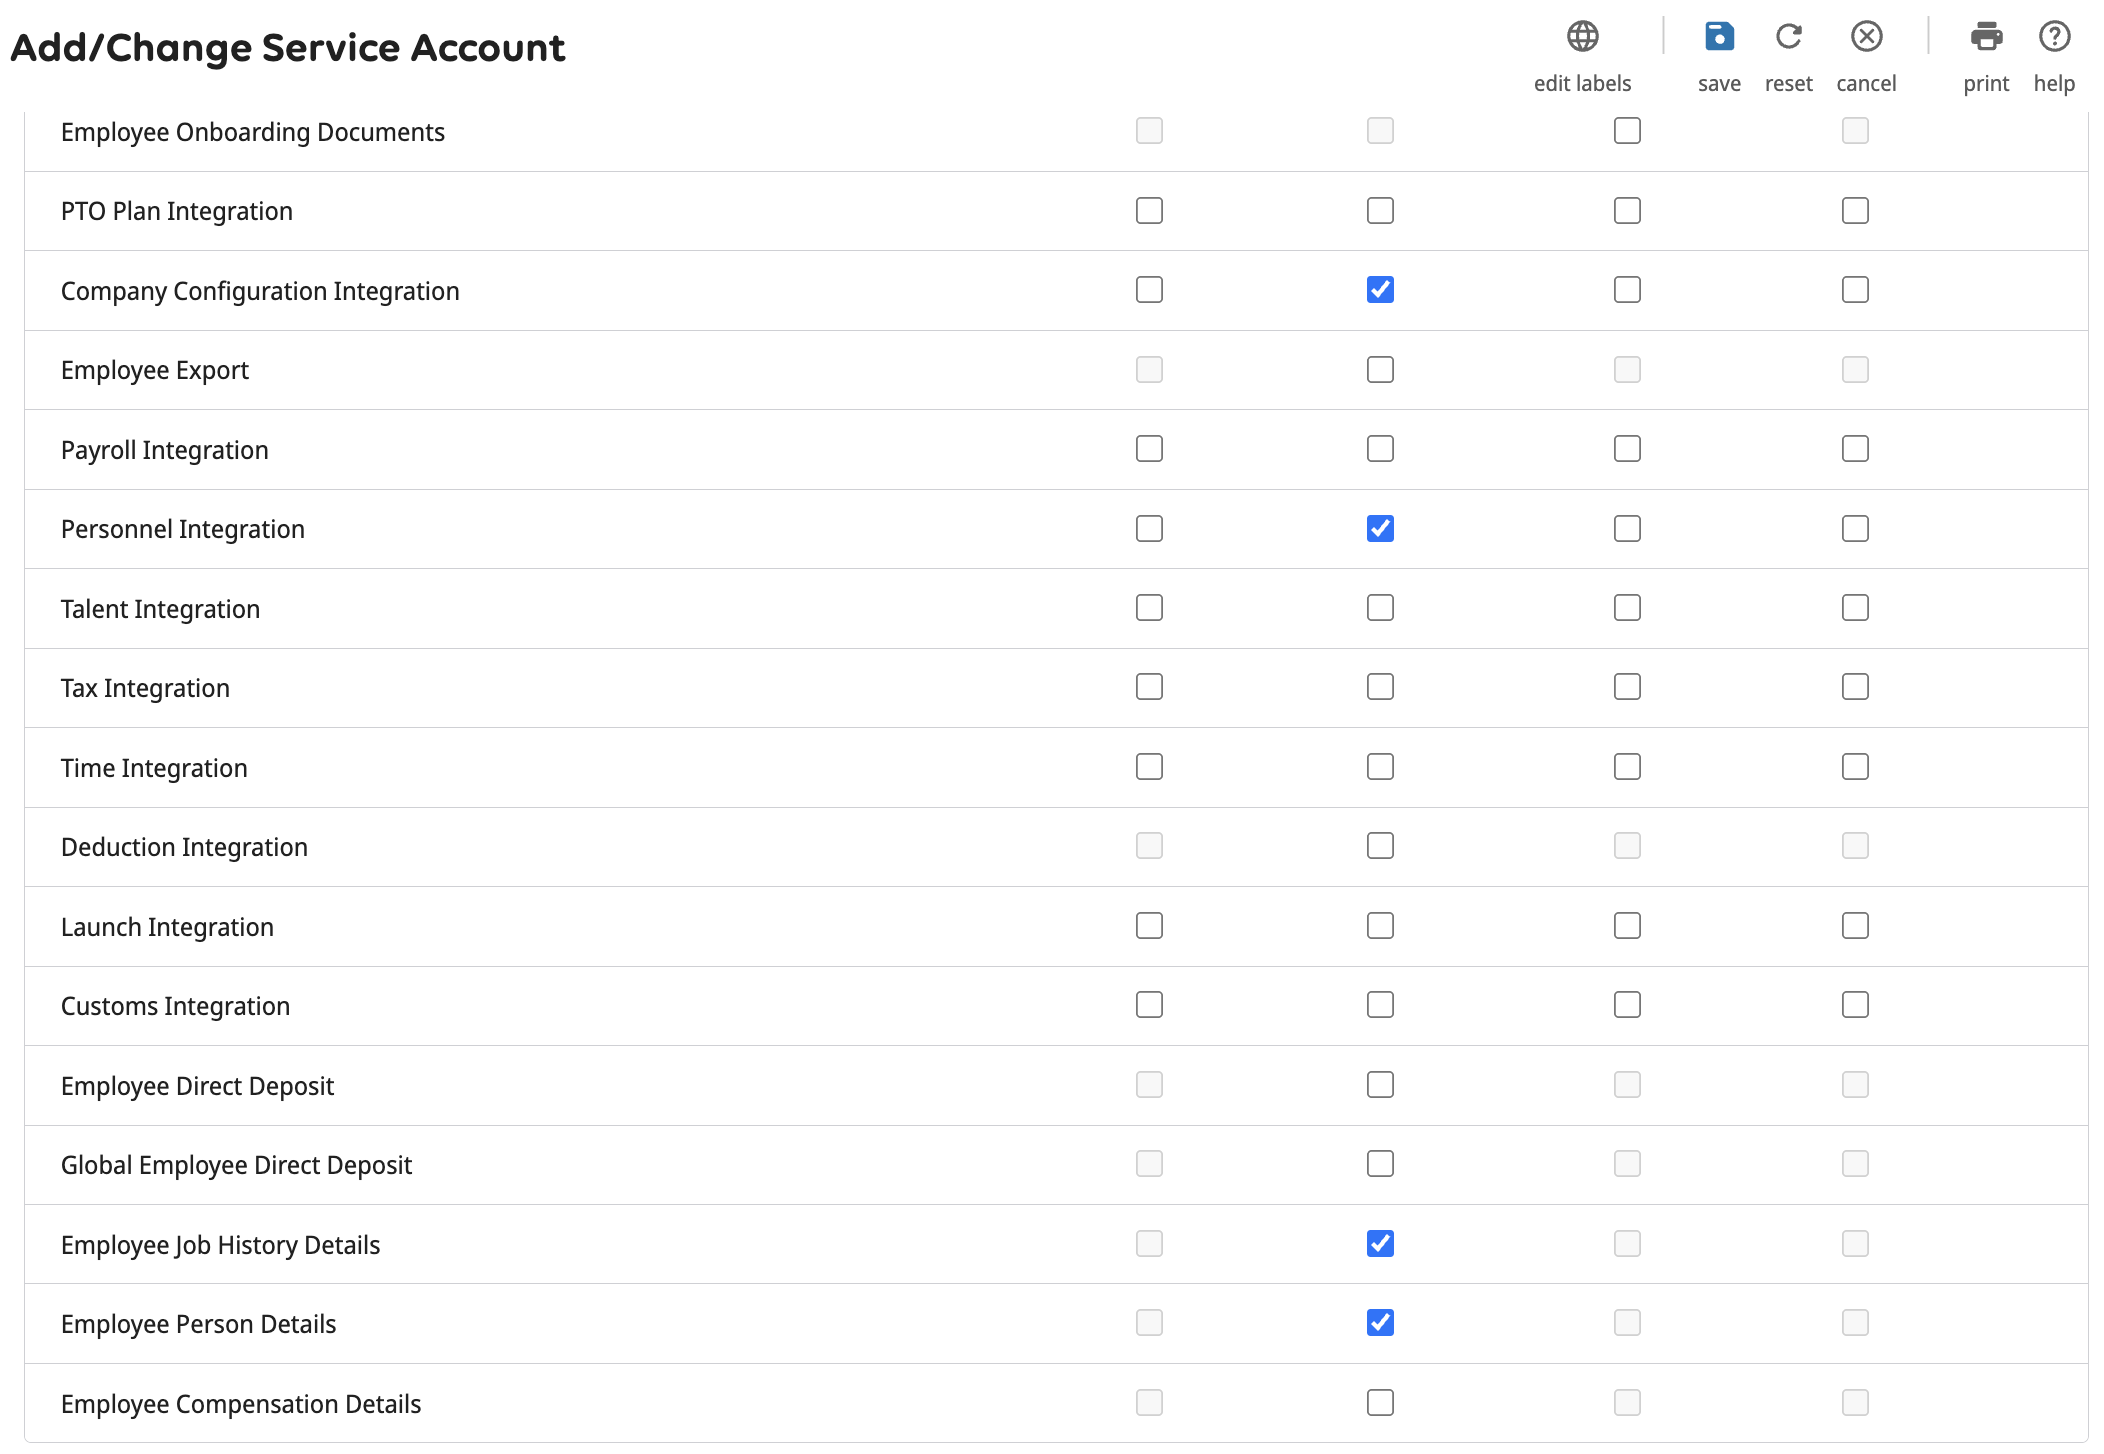Screen dimensions: 2104x1454
Task: Uncheck the checked box for Employee Job History Details
Action: coord(1380,1244)
